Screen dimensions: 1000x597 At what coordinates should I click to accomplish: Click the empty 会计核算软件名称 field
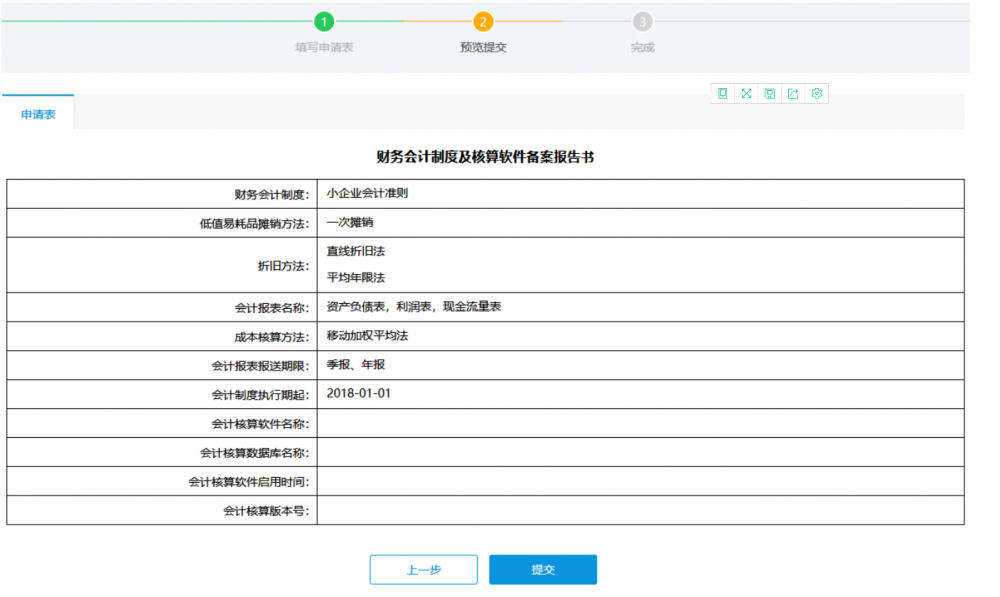(x=640, y=424)
